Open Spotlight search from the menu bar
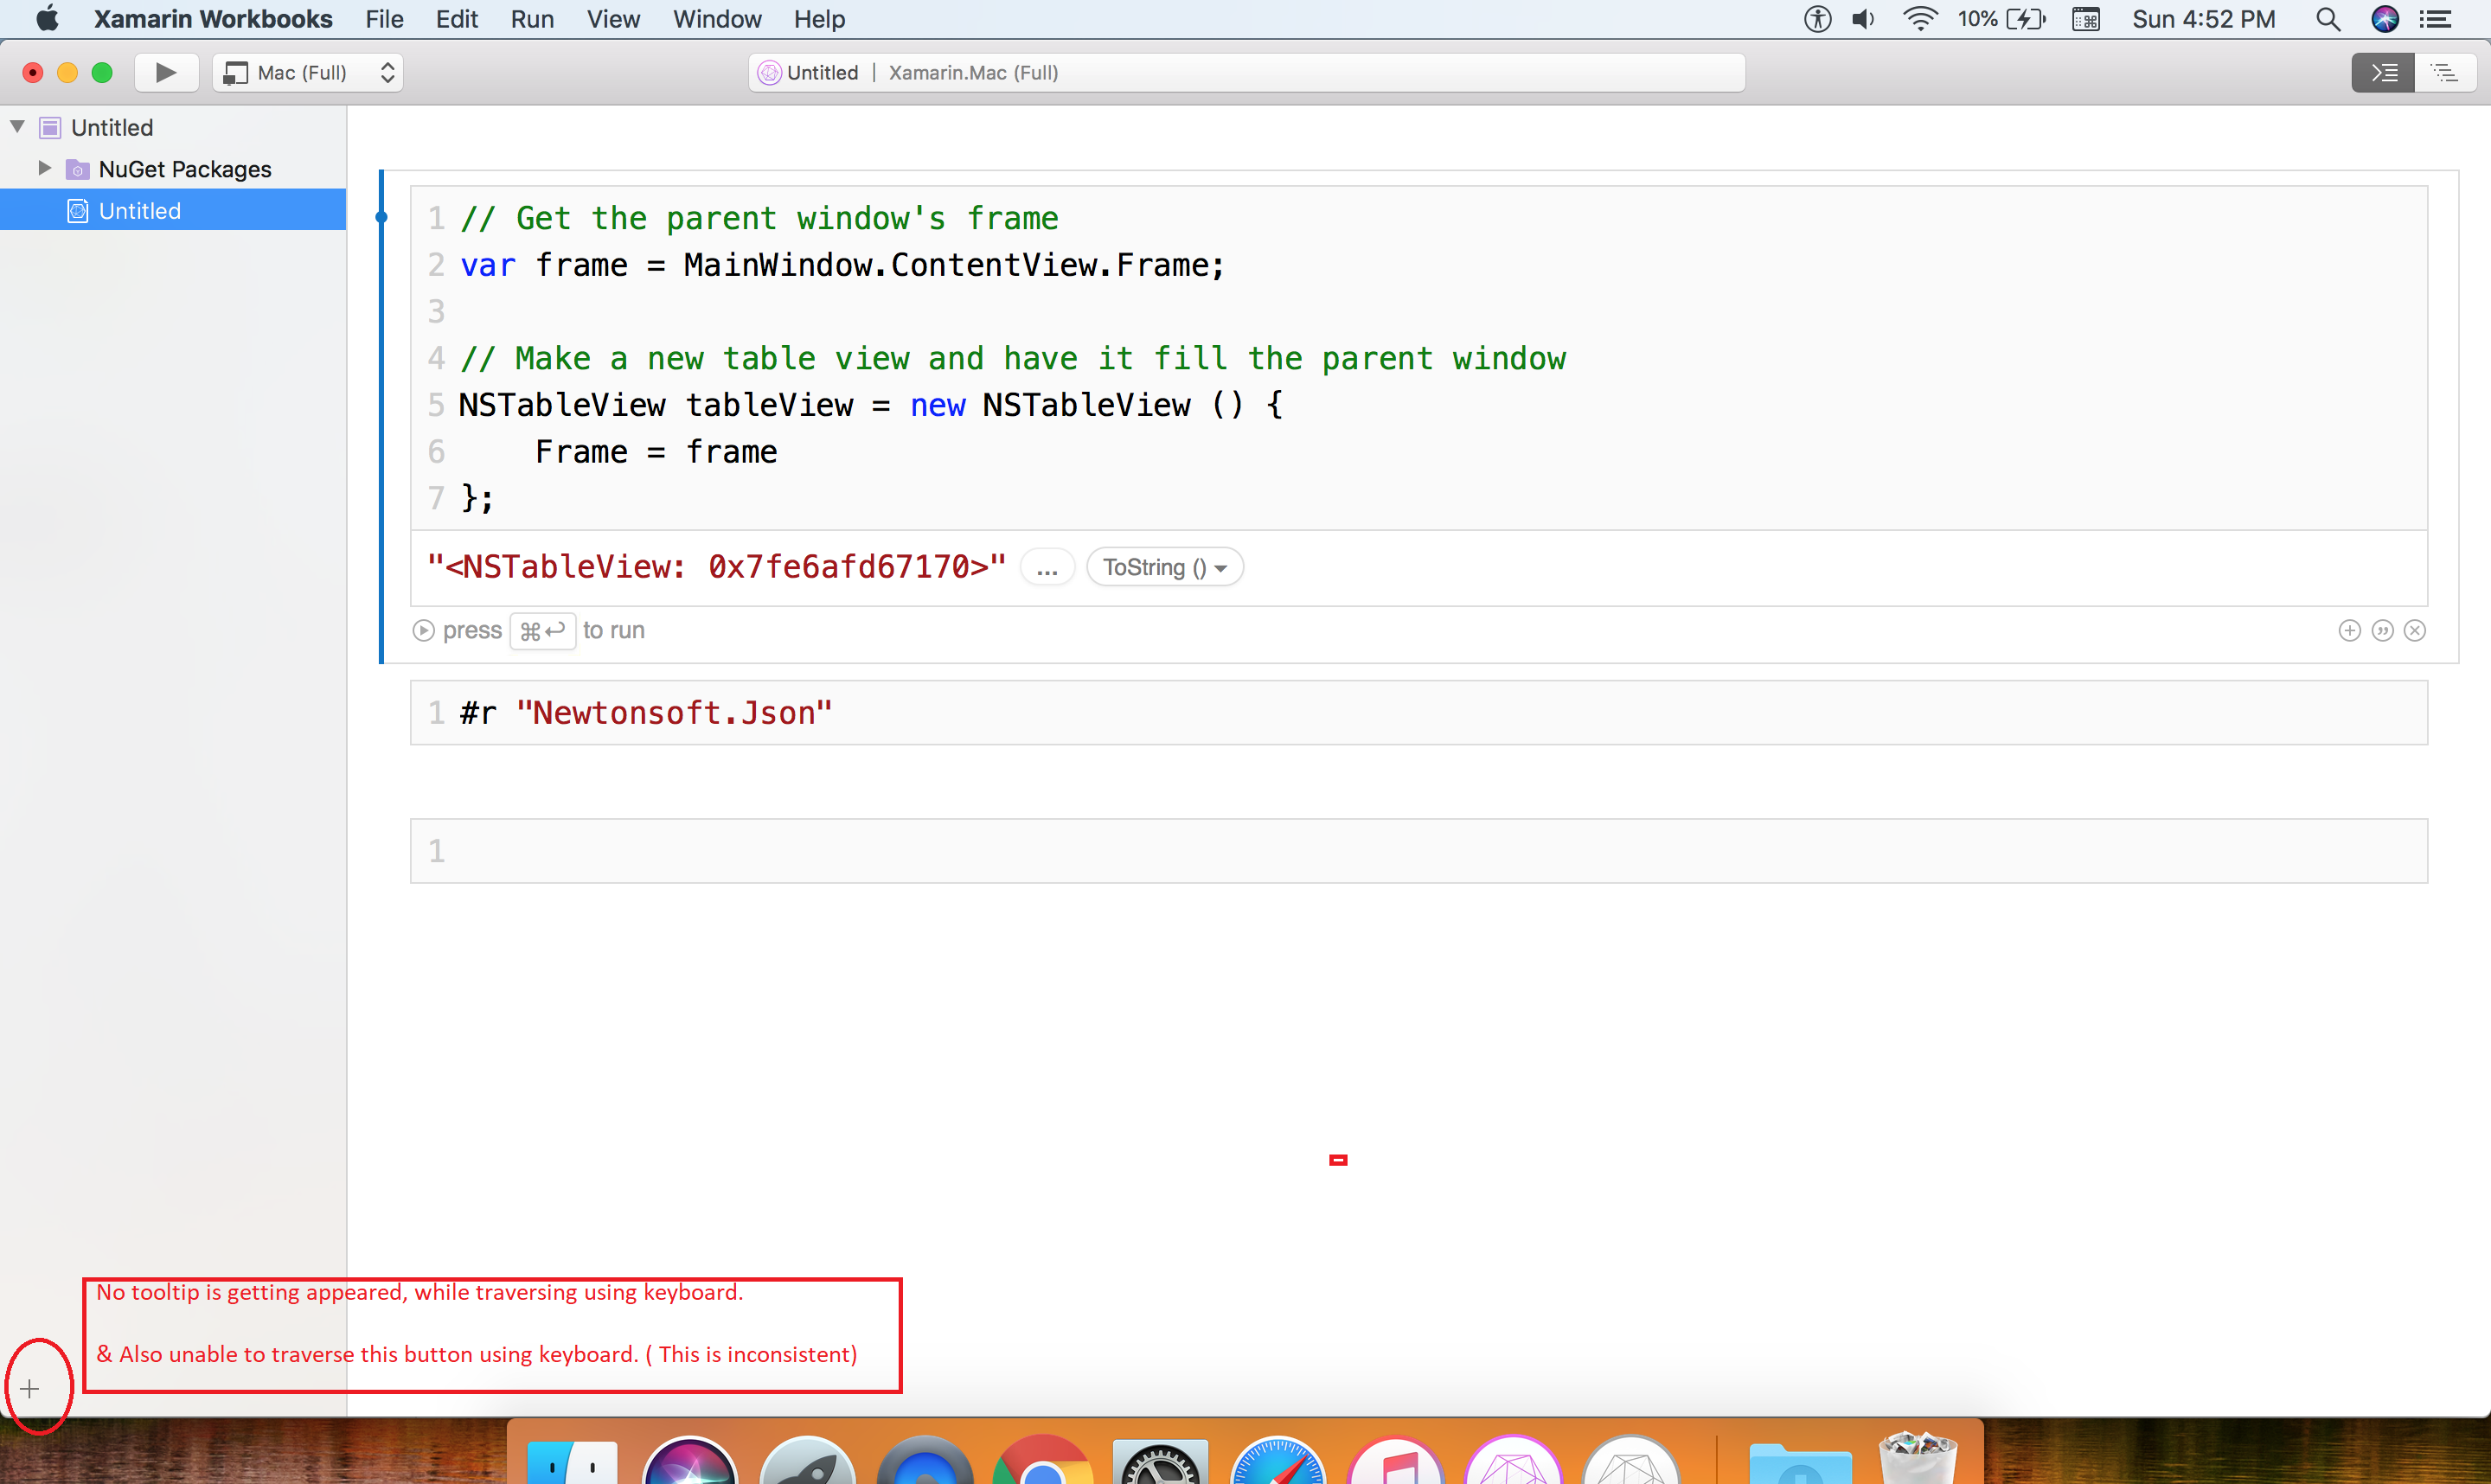The height and width of the screenshot is (1484, 2491). coord(2328,19)
